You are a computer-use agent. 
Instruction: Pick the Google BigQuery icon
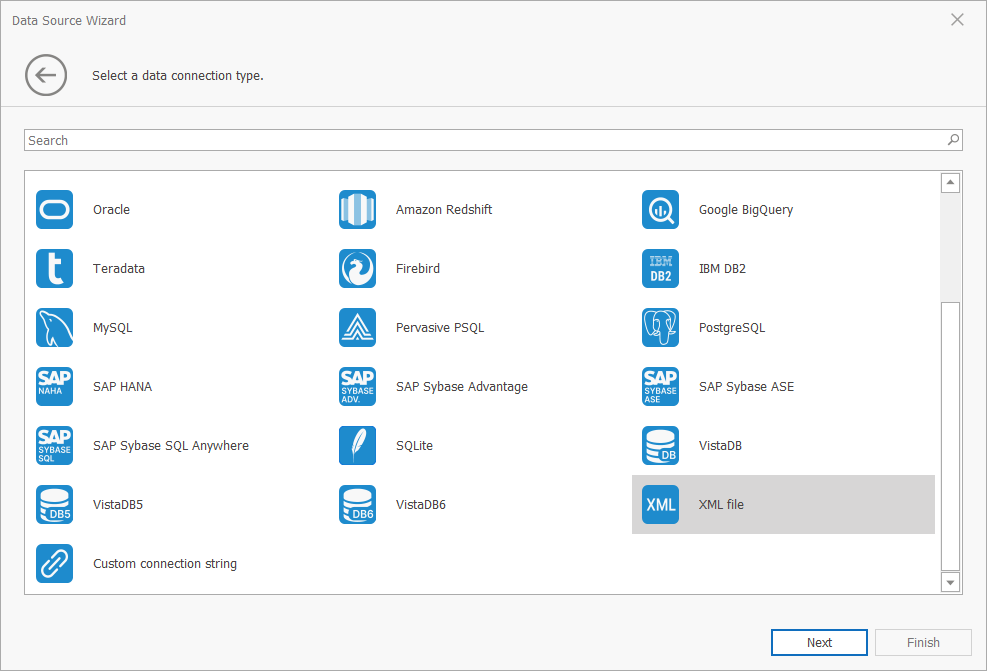660,210
